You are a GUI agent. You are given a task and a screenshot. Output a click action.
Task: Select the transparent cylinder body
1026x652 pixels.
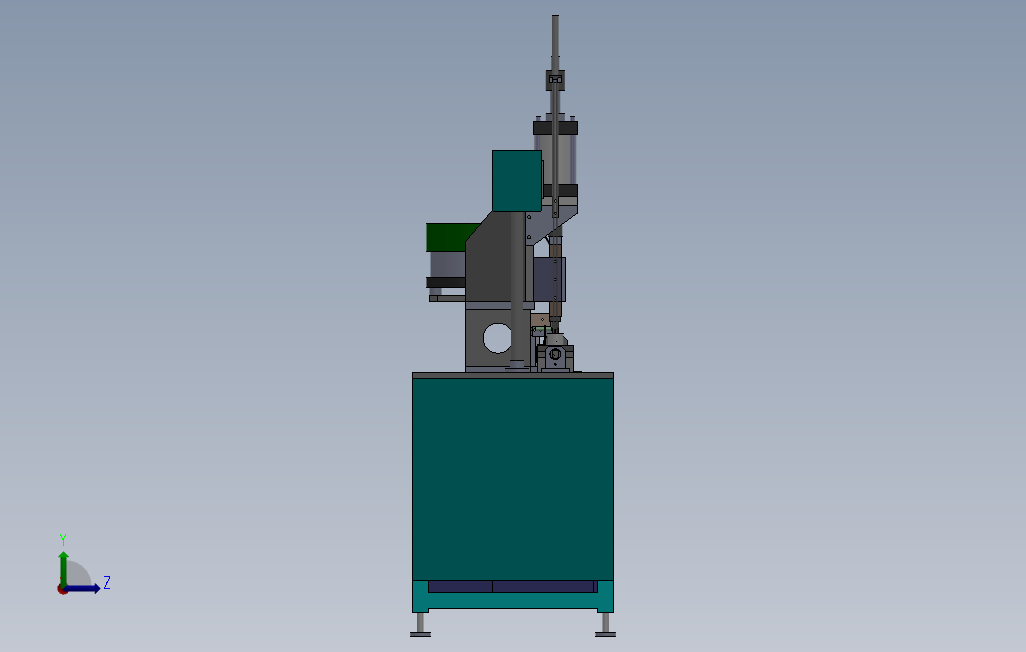(x=556, y=159)
